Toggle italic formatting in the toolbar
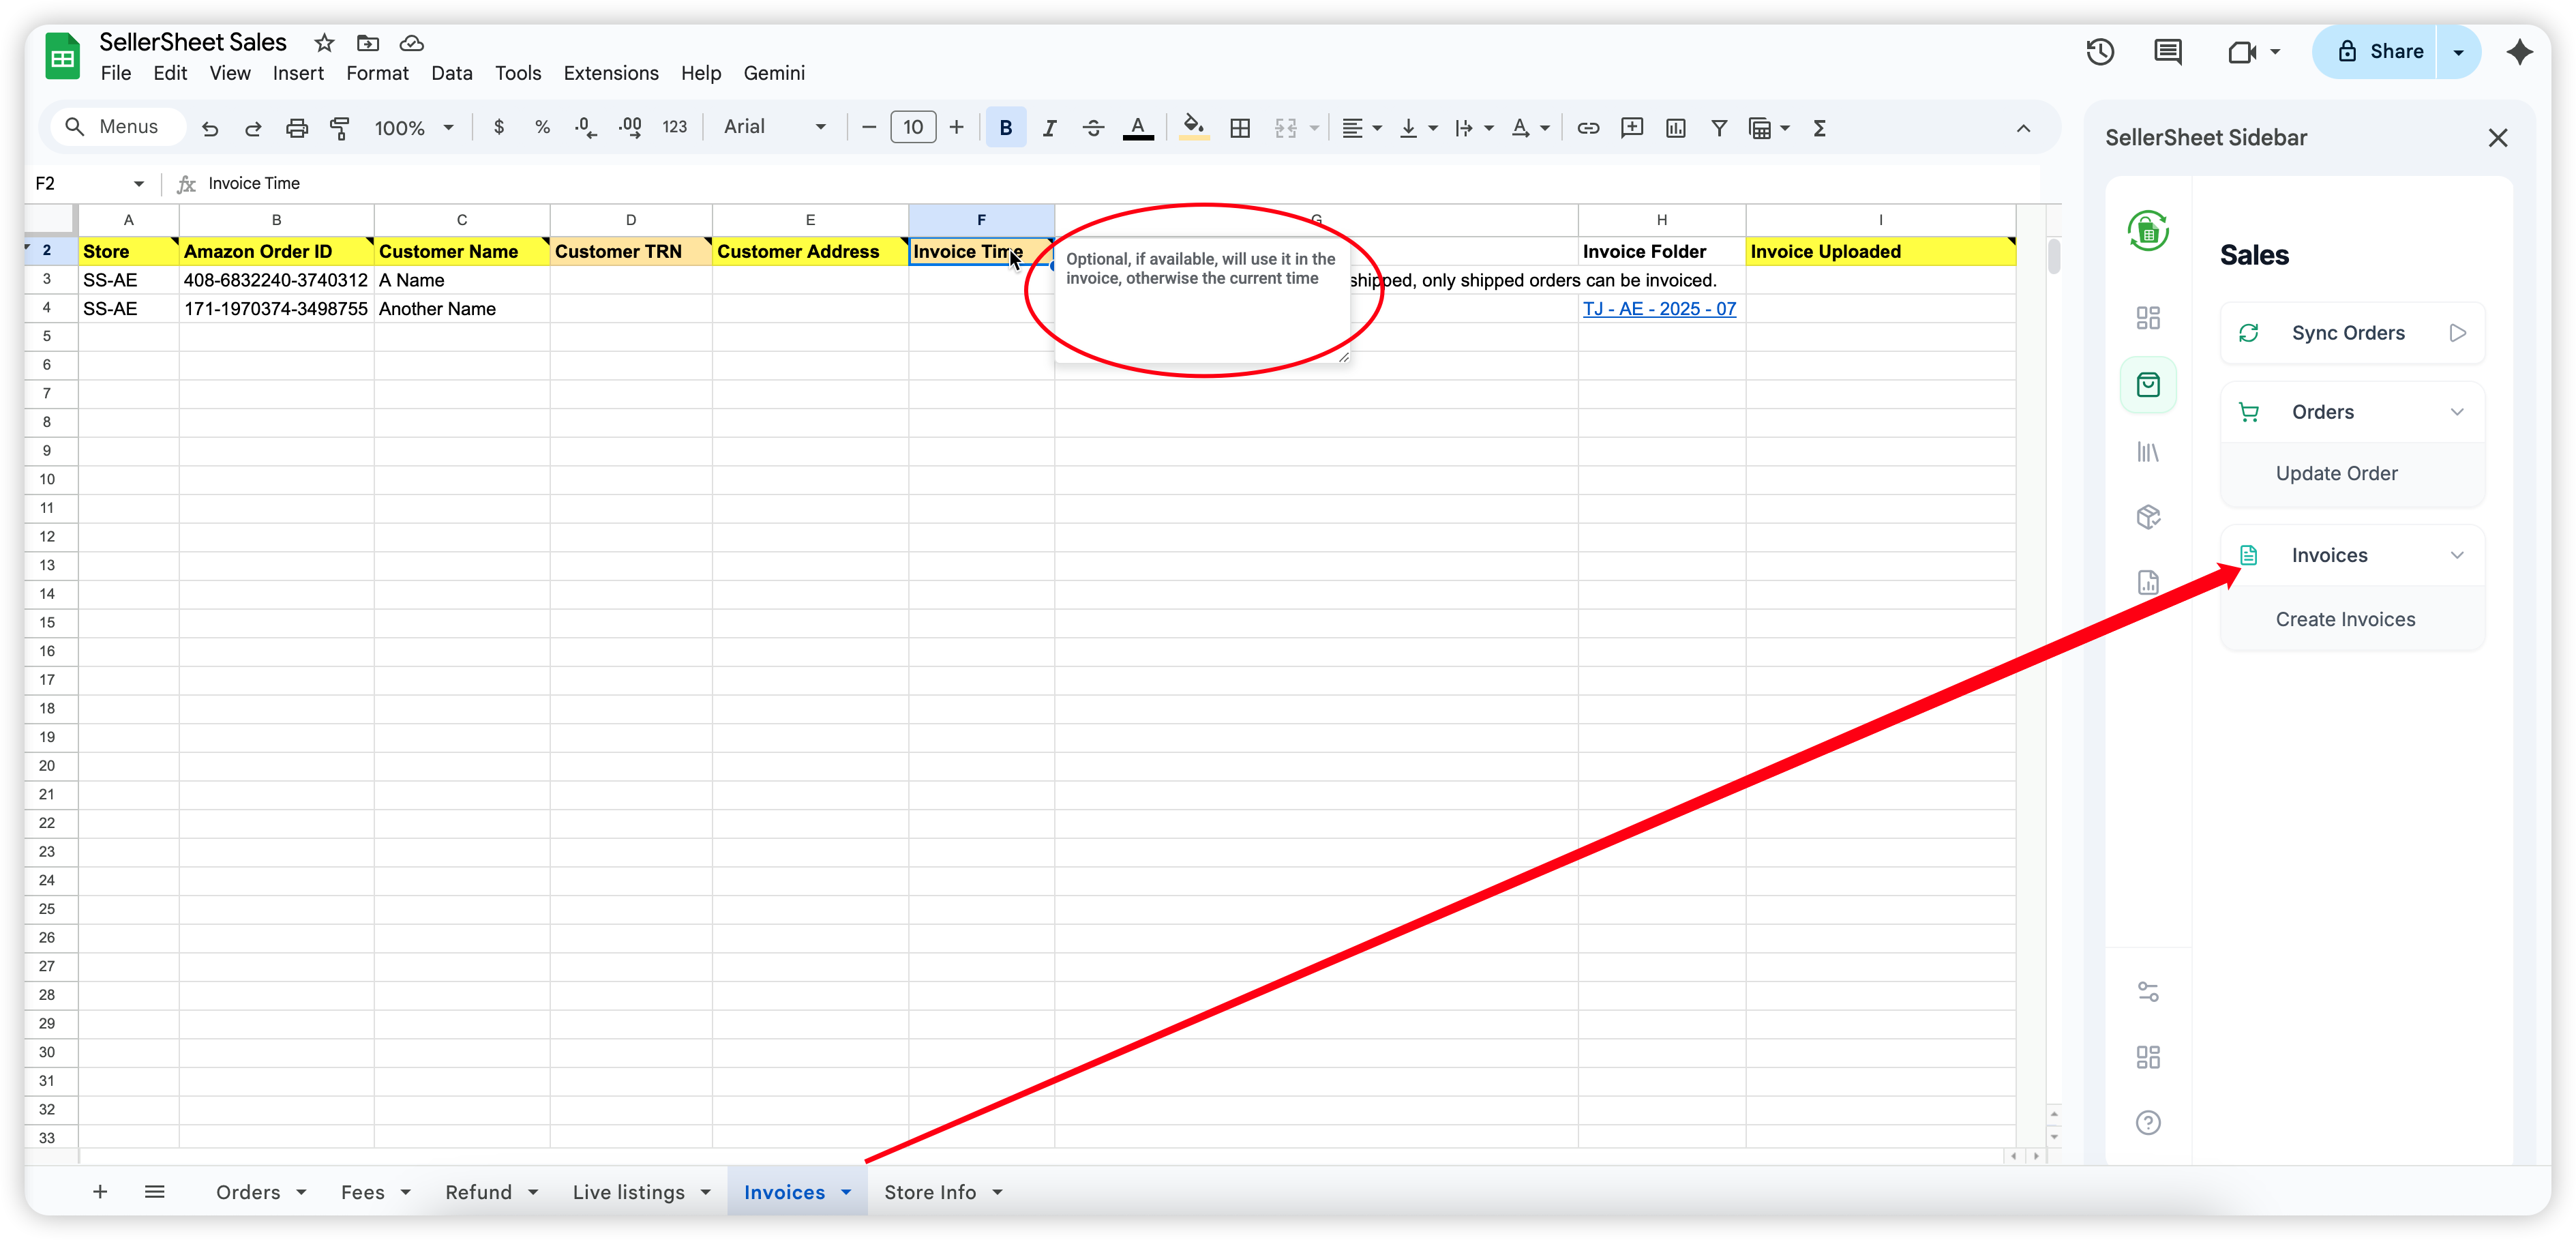This screenshot has height=1240, width=2576. coord(1050,127)
